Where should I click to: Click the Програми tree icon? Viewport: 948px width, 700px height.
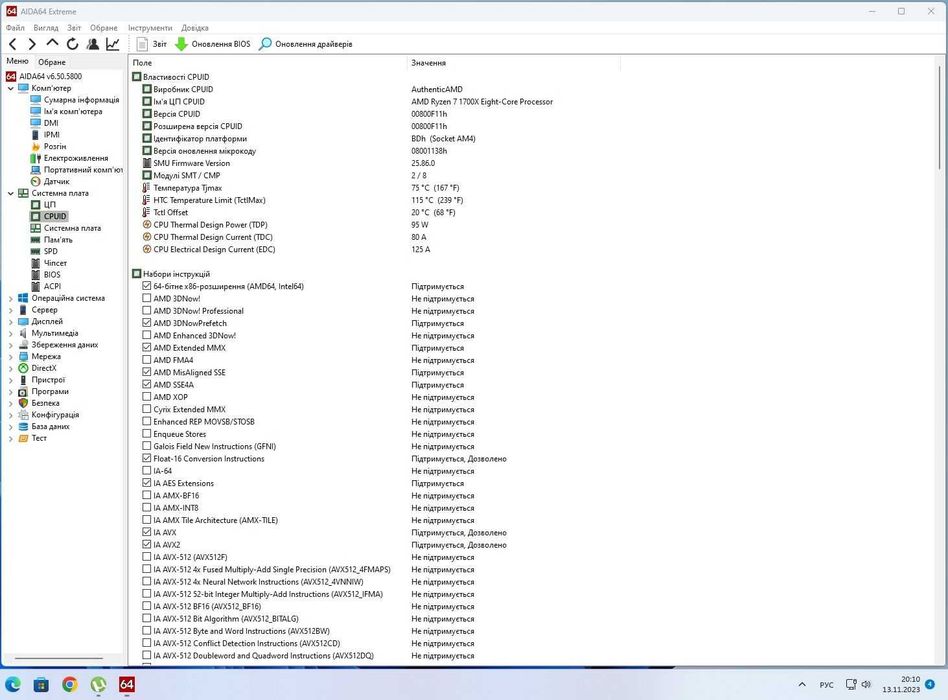point(23,392)
